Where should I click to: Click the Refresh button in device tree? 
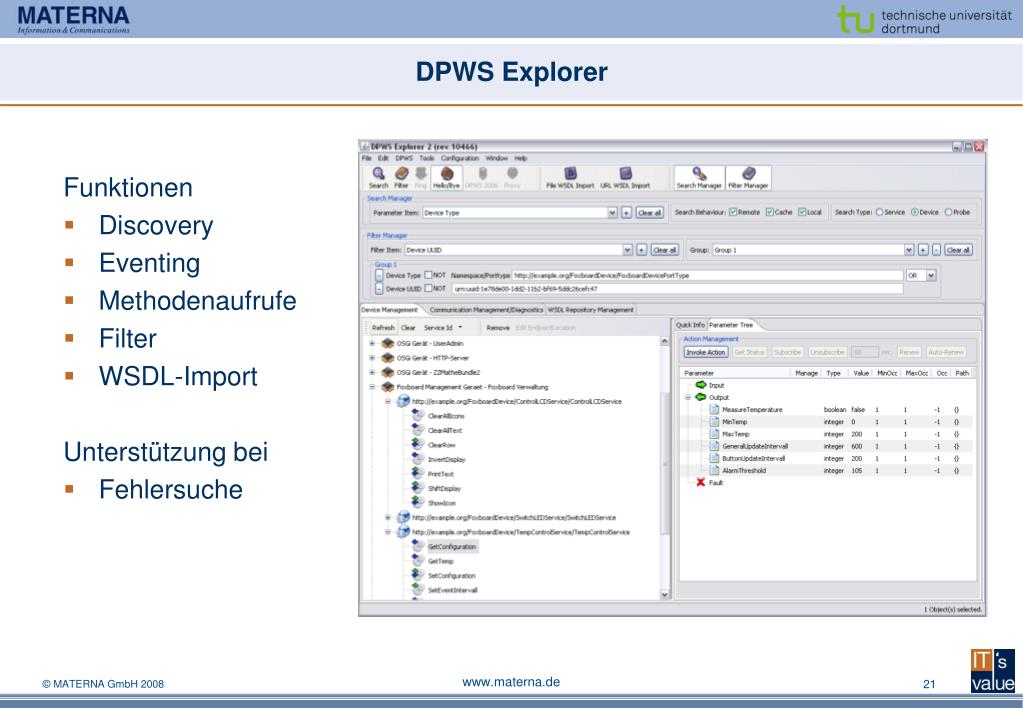pos(383,328)
